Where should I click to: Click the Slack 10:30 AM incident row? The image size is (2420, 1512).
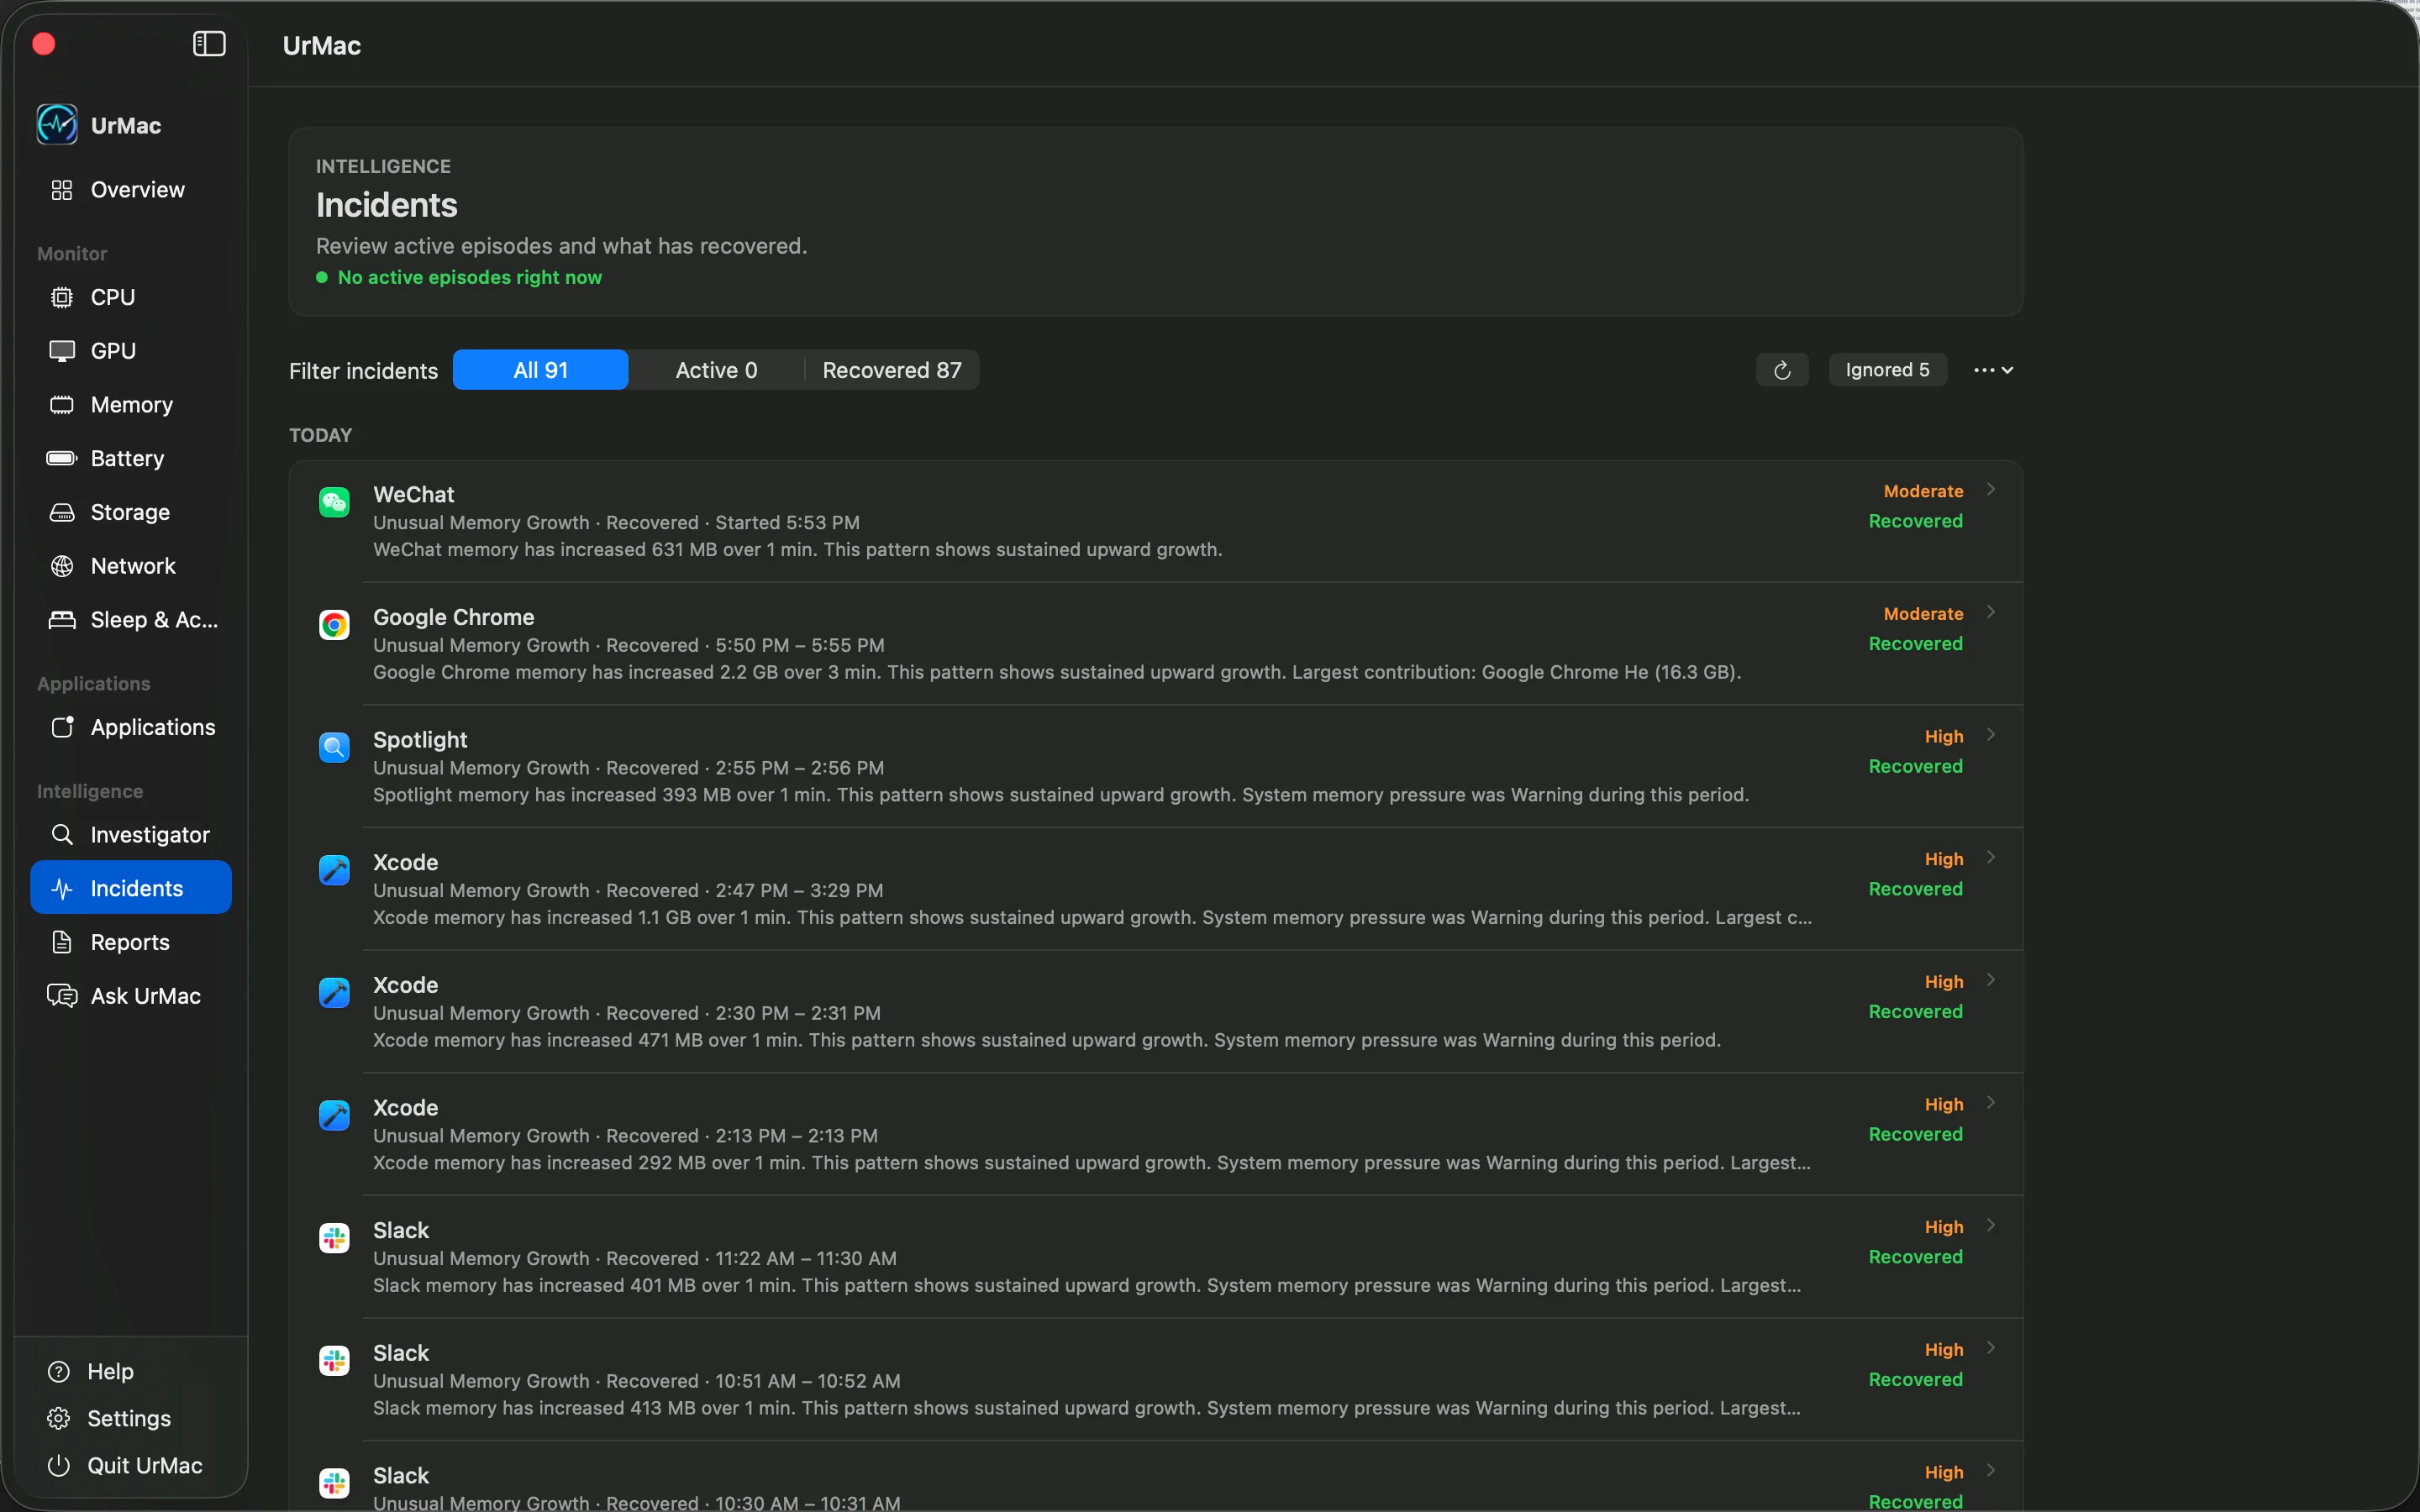(x=1156, y=1477)
